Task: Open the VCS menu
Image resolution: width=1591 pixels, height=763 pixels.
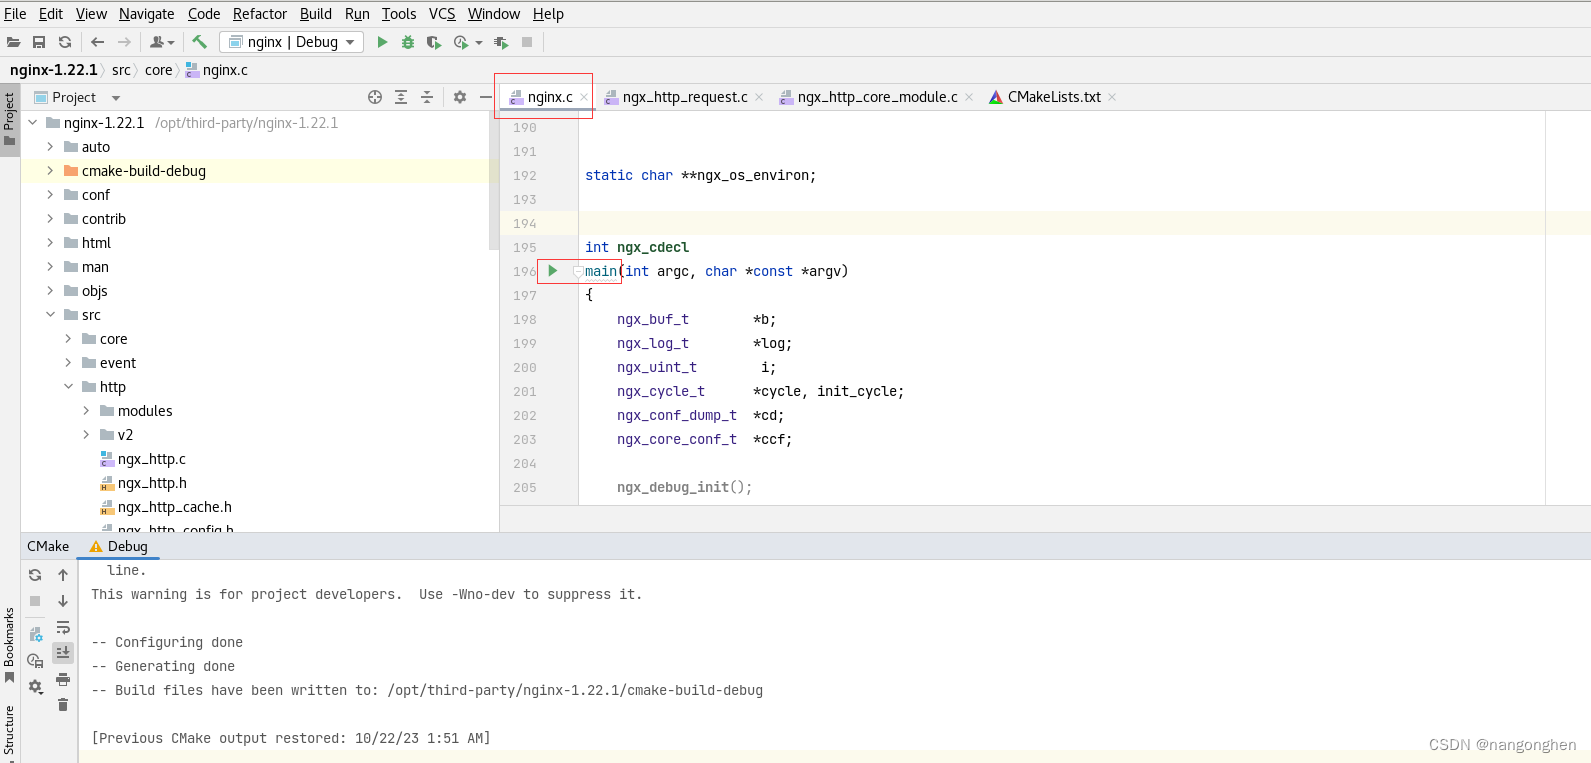Action: [442, 14]
